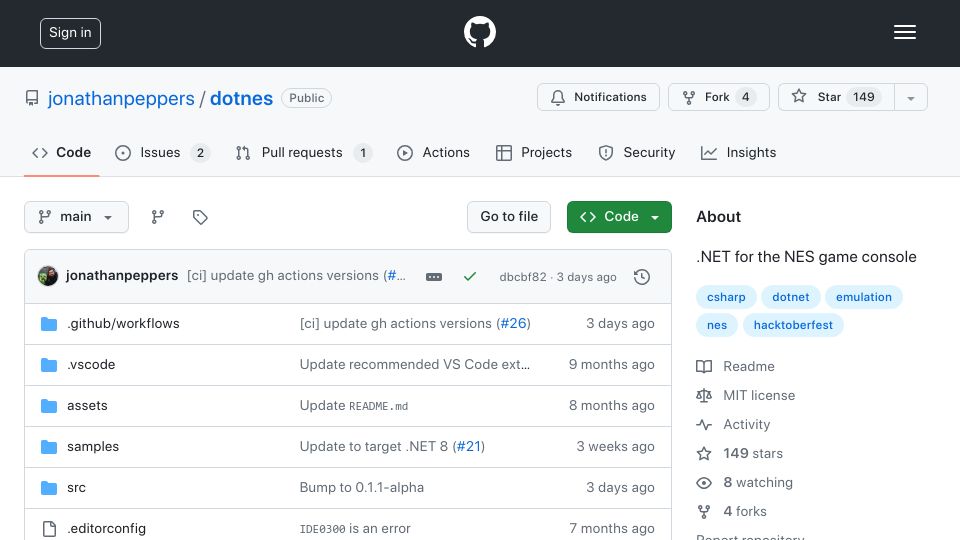This screenshot has height=540, width=960.
Task: View tags via the tag icon
Action: [200, 217]
